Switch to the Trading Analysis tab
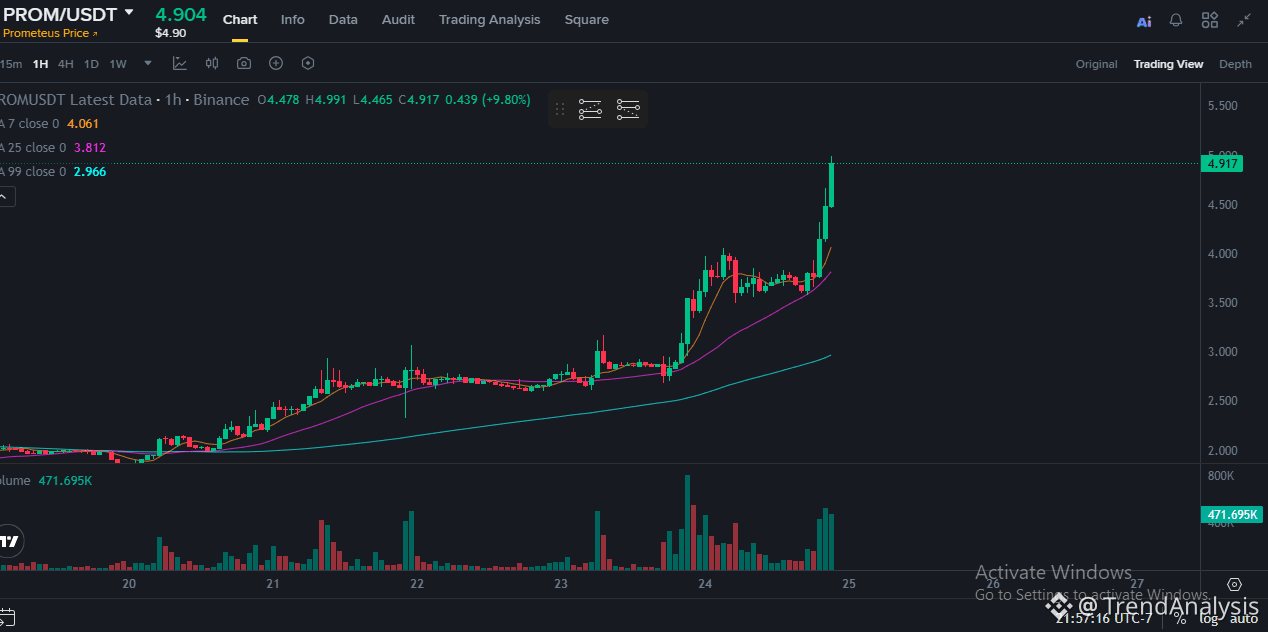 (489, 20)
